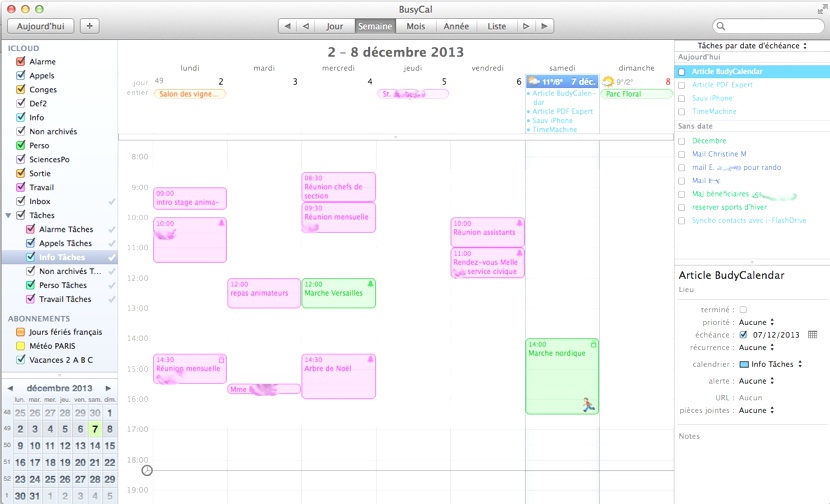Viewport: 830px width, 504px height.
Task: Open the date picker grid icon beside échéance
Action: click(812, 334)
